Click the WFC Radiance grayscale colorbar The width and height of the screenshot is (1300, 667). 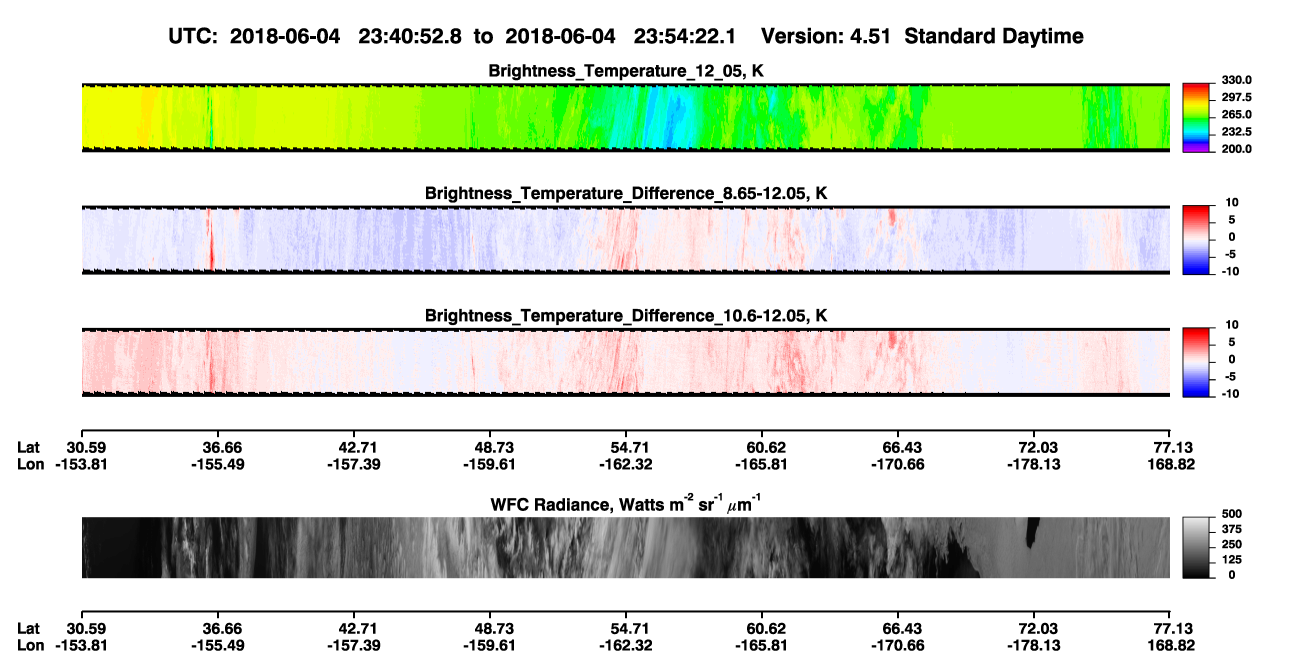coord(1196,547)
